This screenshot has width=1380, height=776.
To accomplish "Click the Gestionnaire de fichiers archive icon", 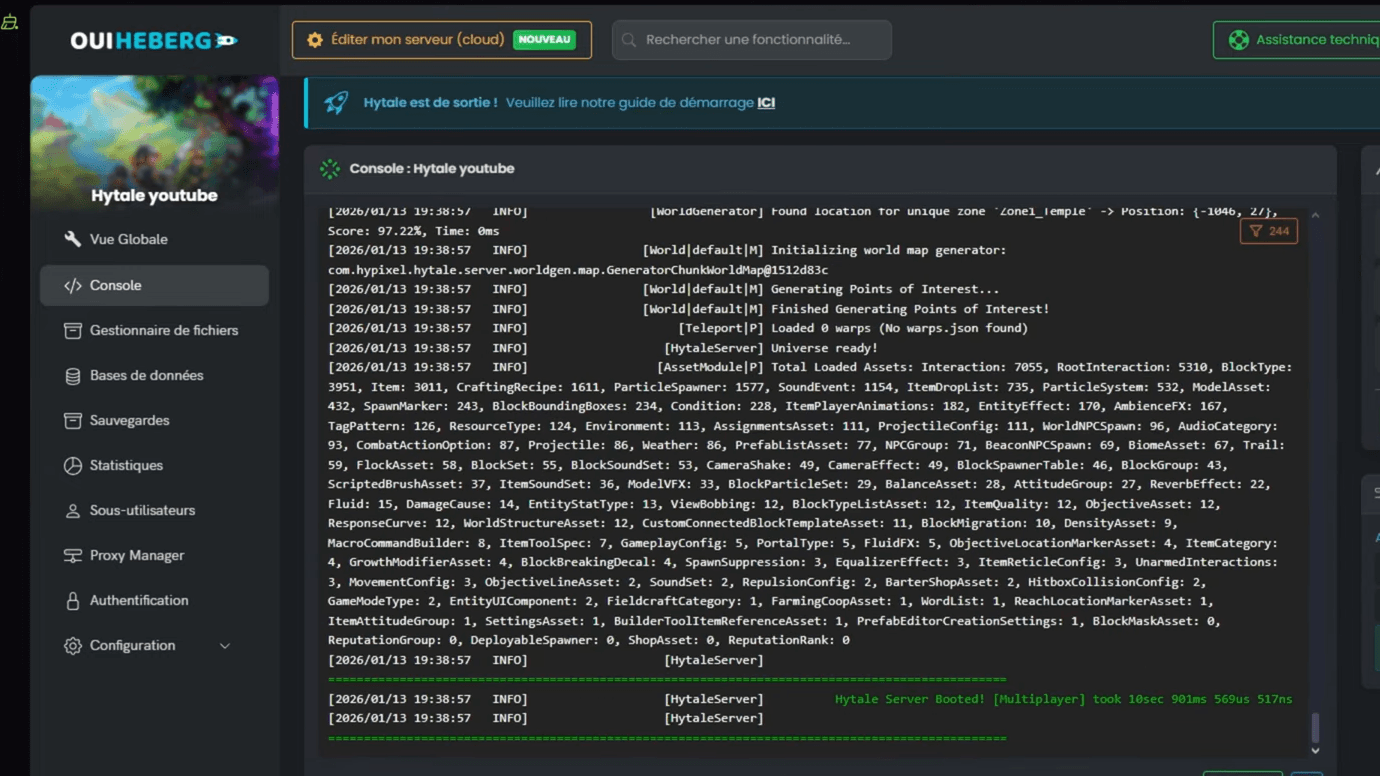I will click(72, 330).
